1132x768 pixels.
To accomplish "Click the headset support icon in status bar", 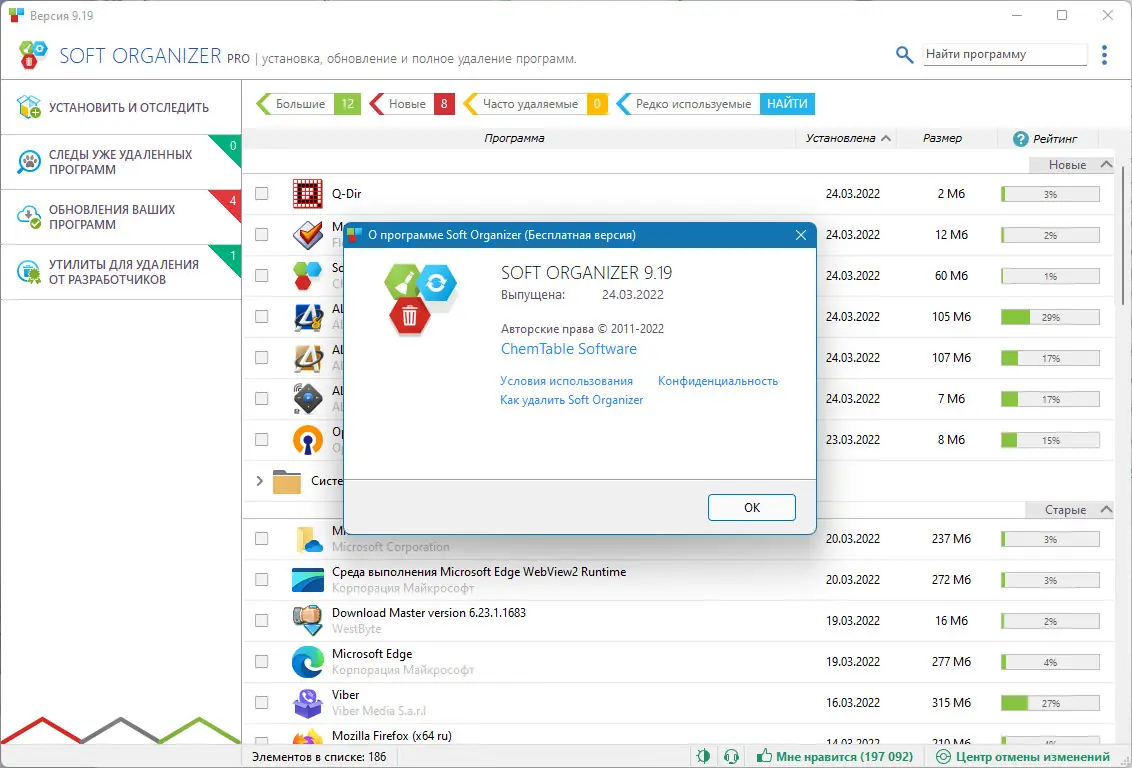I will coord(731,757).
